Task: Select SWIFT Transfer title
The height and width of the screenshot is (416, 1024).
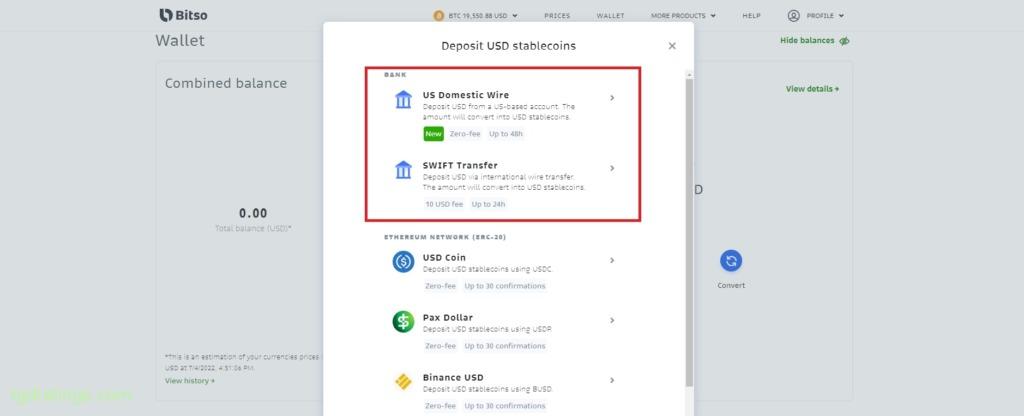Action: (460, 165)
